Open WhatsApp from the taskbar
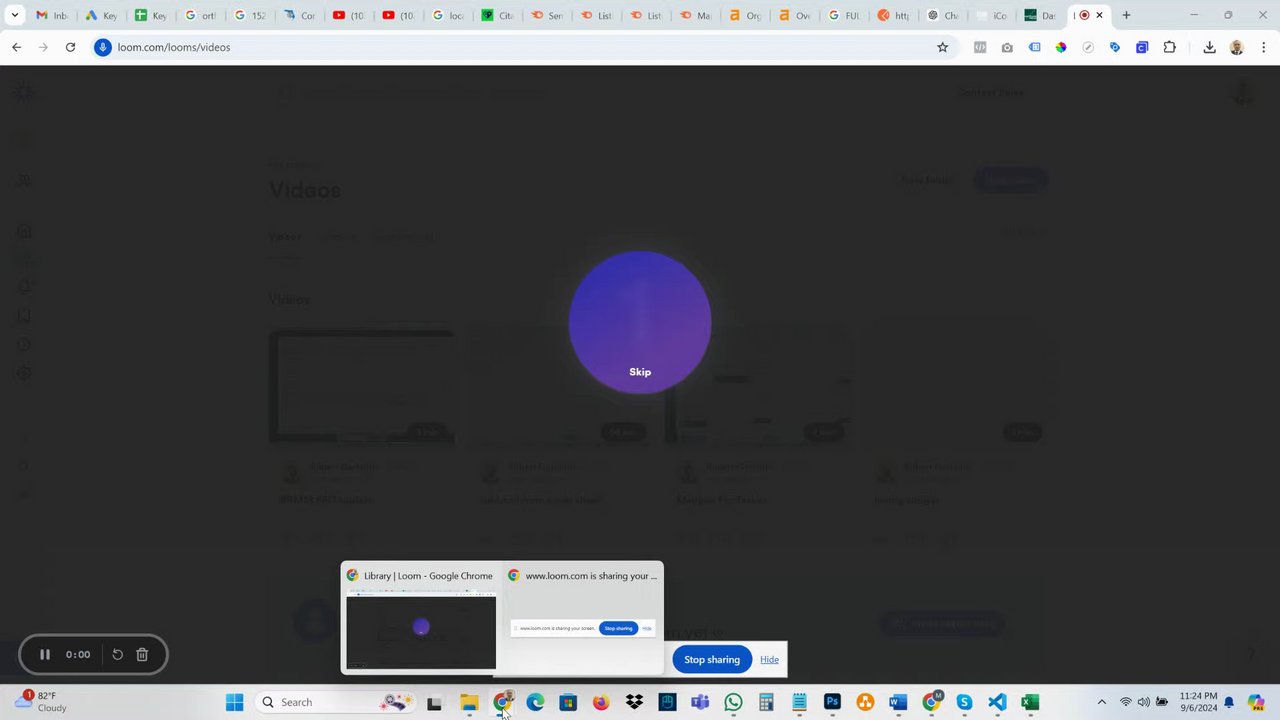Image resolution: width=1280 pixels, height=720 pixels. tap(733, 702)
